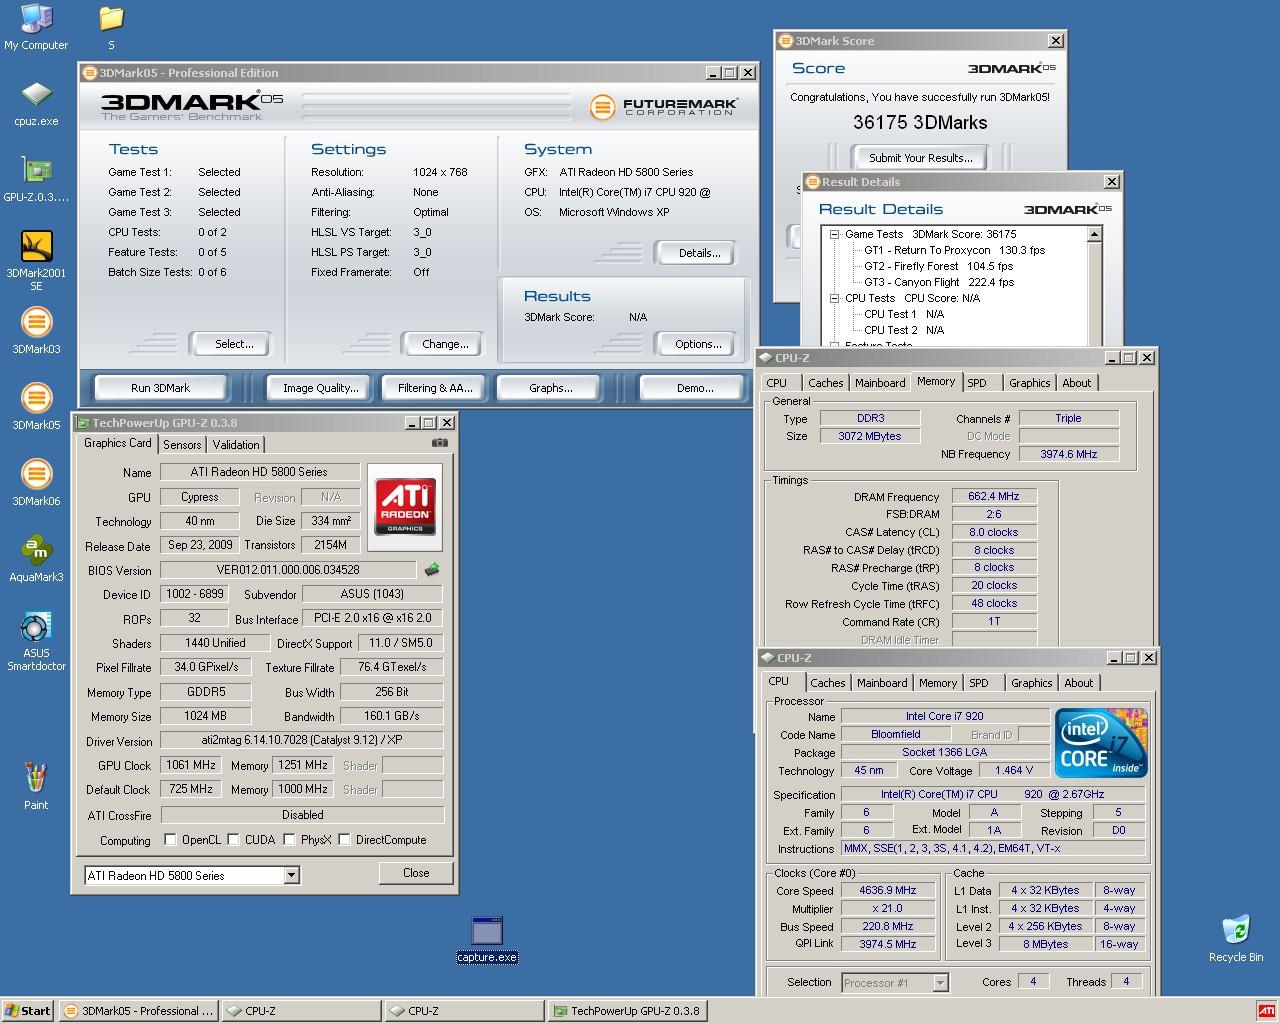1280x1024 pixels.
Task: Click GT1 - Return To Proxycon result
Action: (954, 250)
